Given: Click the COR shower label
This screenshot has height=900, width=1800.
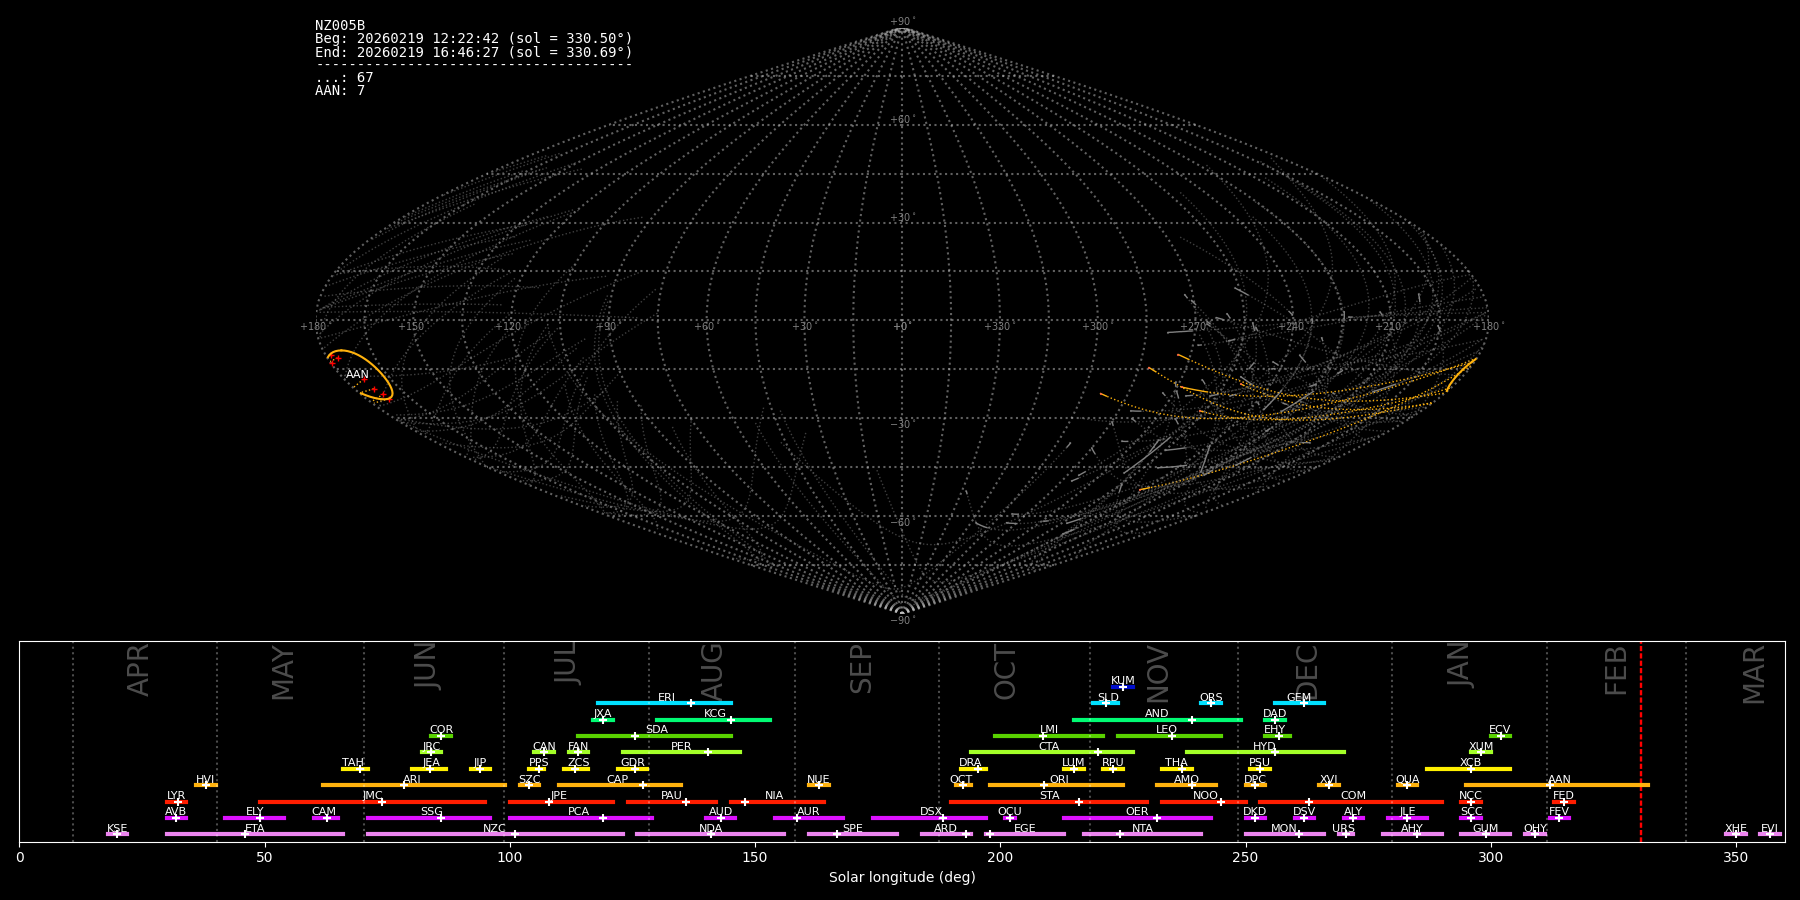Looking at the screenshot, I should (x=441, y=730).
